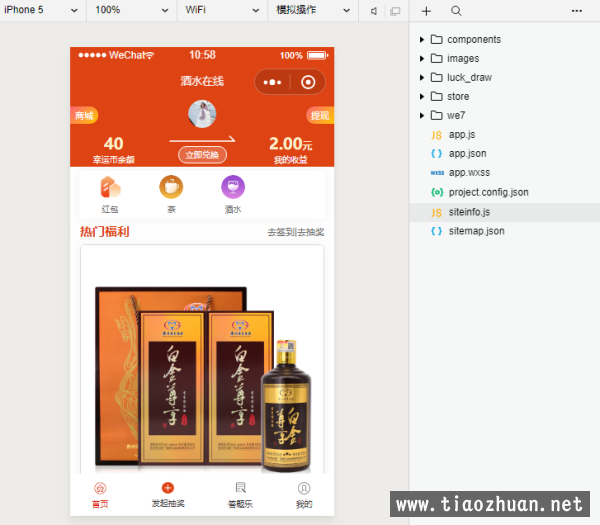Expand the we7 folder

[422, 116]
